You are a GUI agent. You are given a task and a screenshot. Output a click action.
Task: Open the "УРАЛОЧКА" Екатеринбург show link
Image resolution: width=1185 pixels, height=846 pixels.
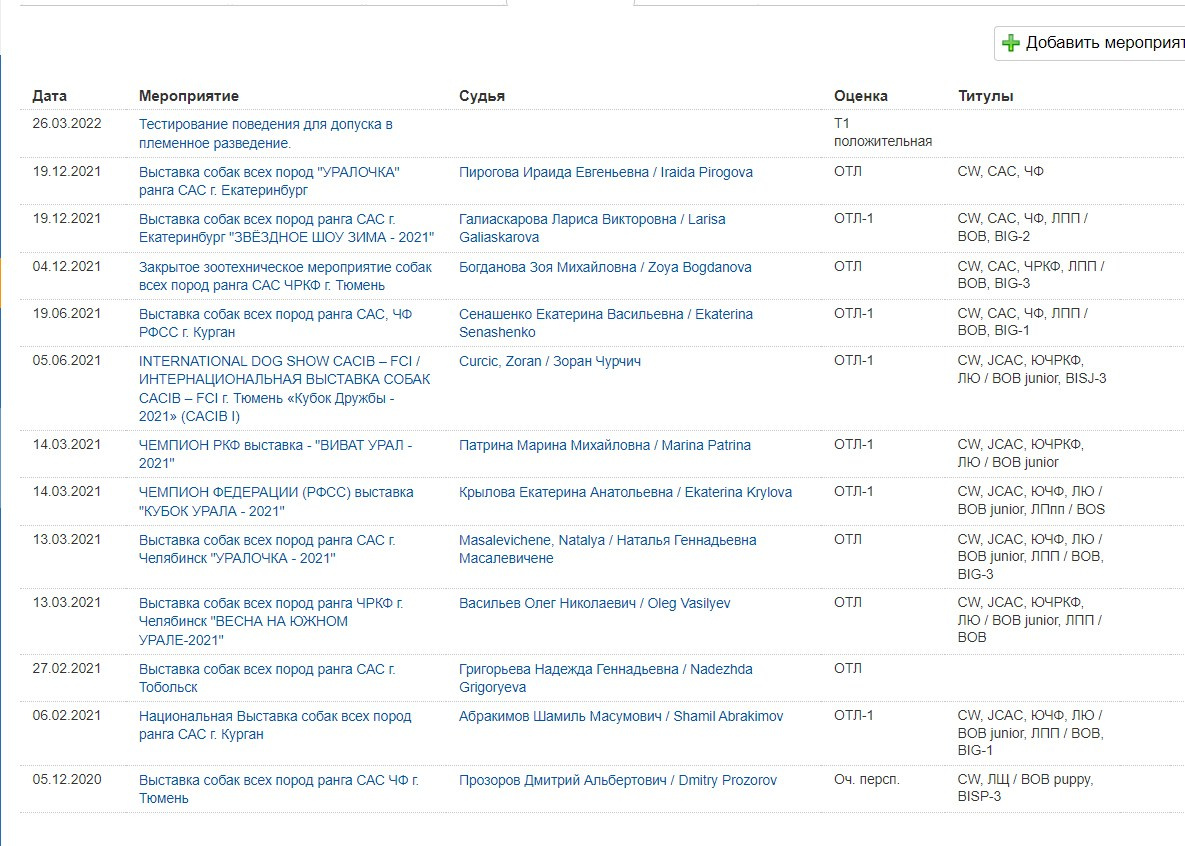[x=269, y=172]
